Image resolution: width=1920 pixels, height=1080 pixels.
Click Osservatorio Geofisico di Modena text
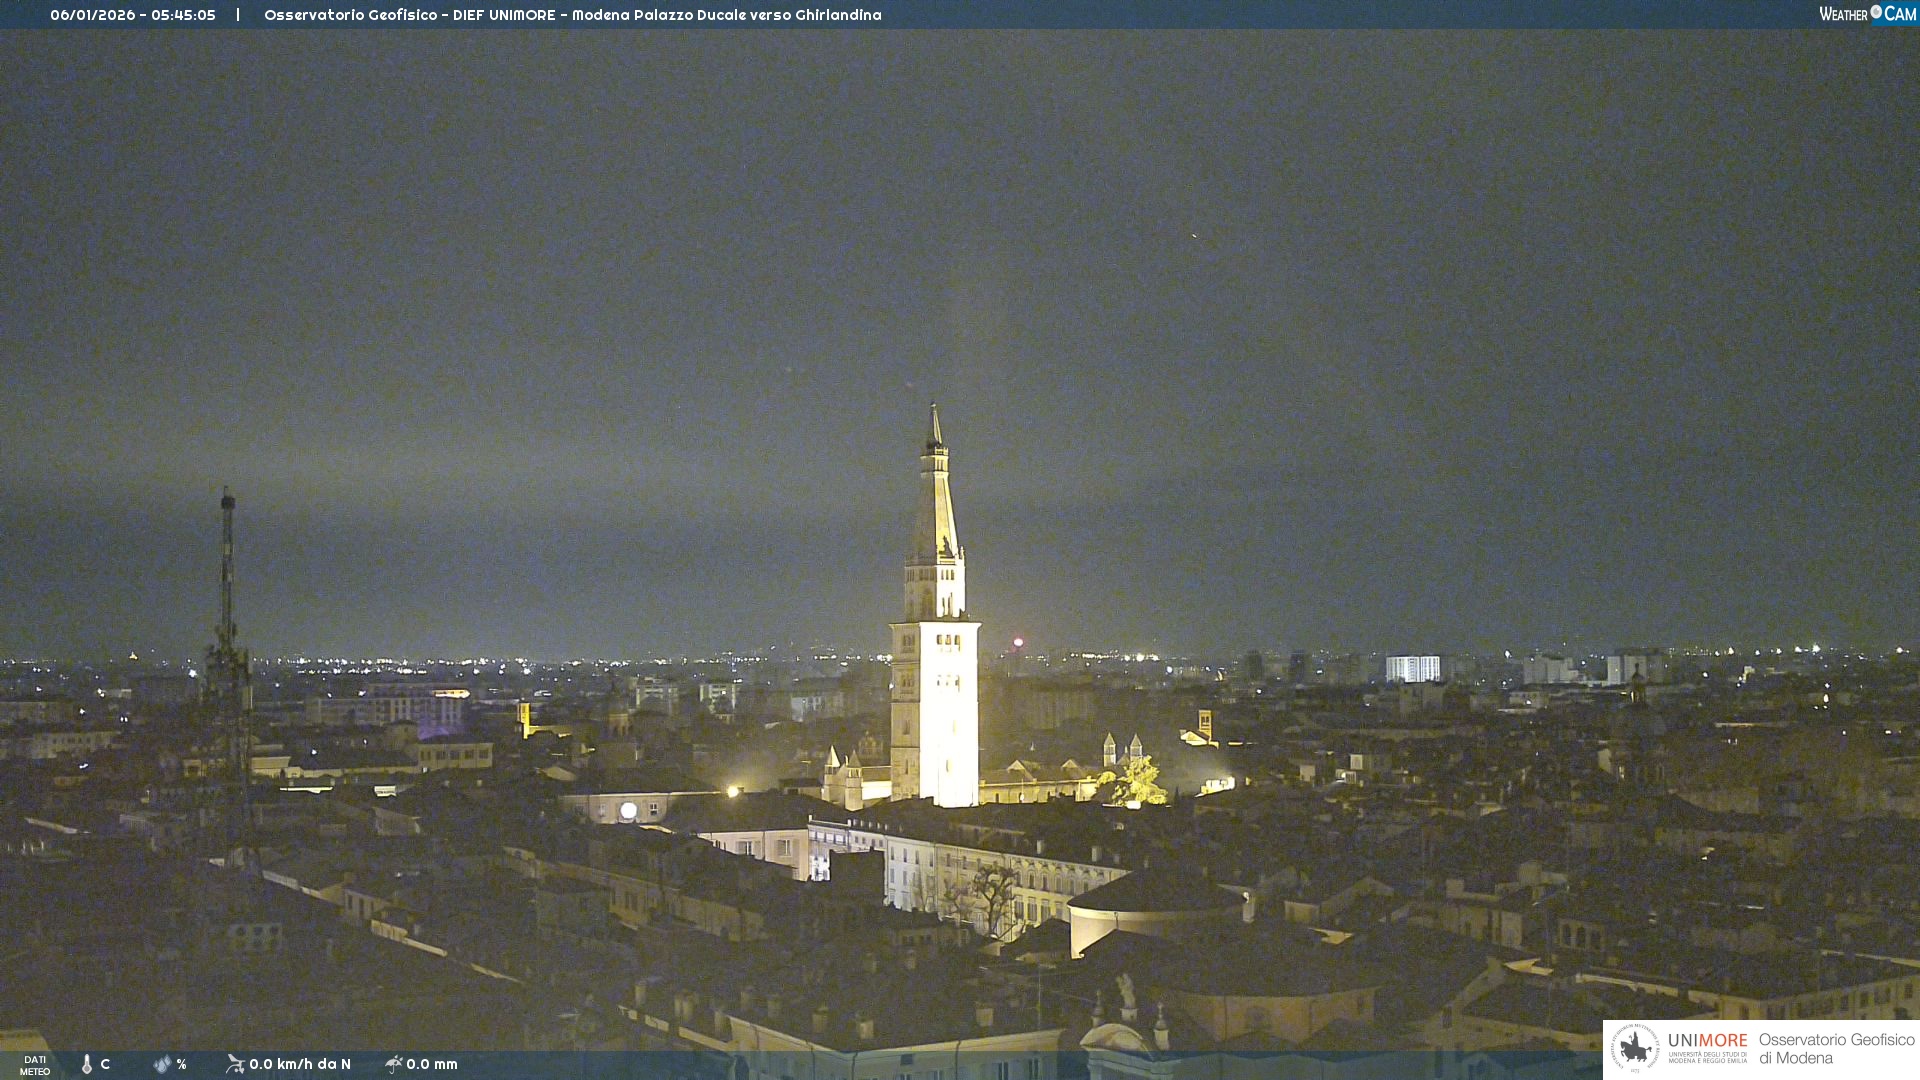coord(1836,1049)
